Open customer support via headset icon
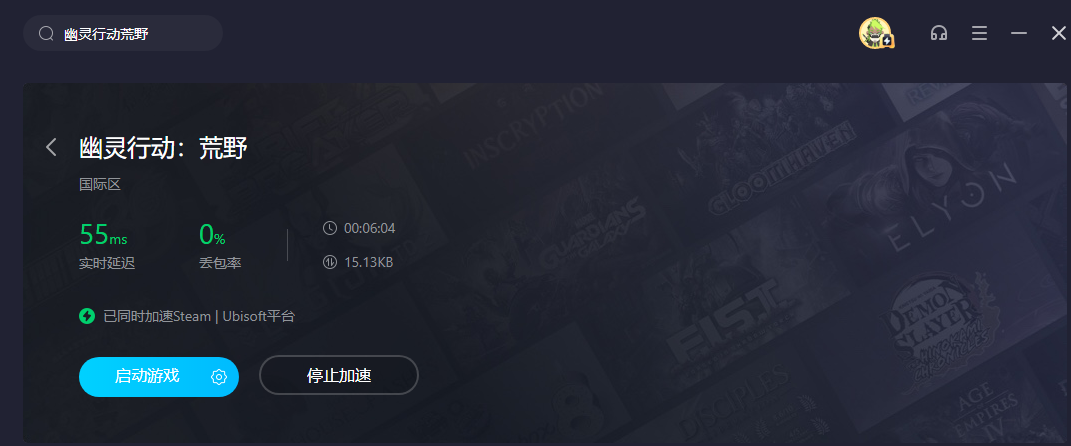1071x446 pixels. point(939,33)
